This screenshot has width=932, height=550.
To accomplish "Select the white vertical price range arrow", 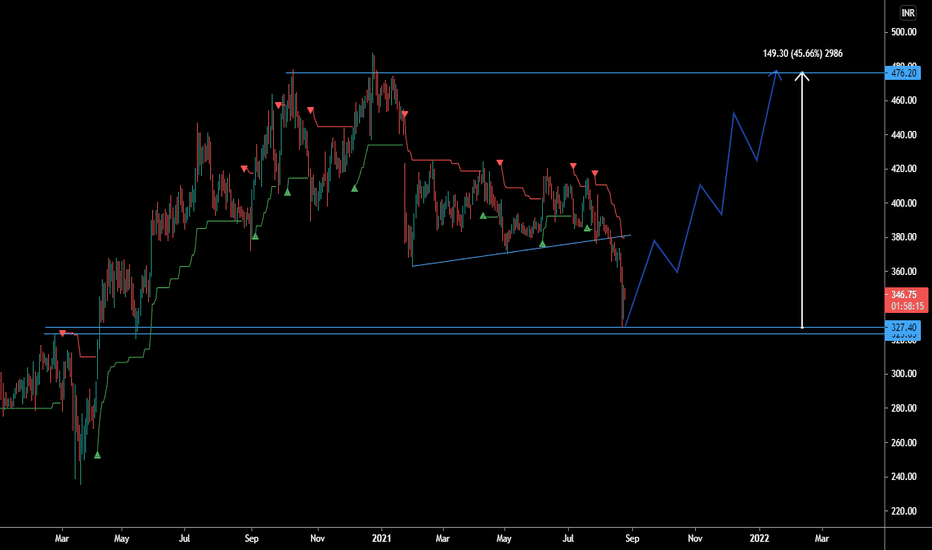I will (802, 200).
